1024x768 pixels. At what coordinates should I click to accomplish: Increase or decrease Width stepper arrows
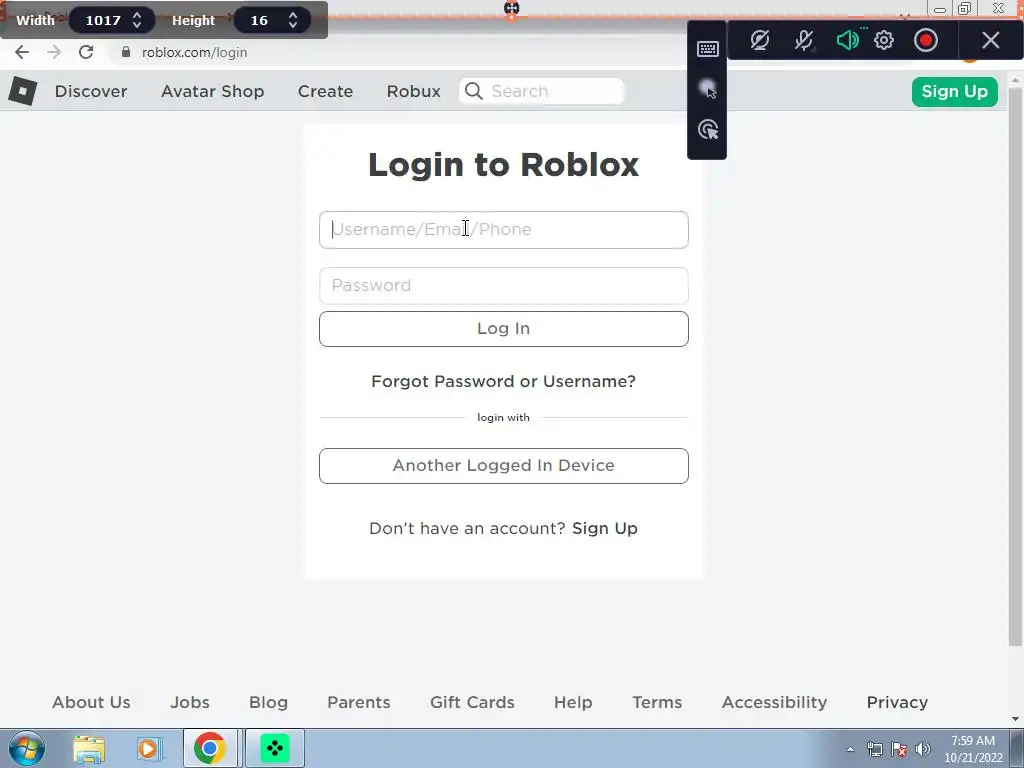pos(137,20)
